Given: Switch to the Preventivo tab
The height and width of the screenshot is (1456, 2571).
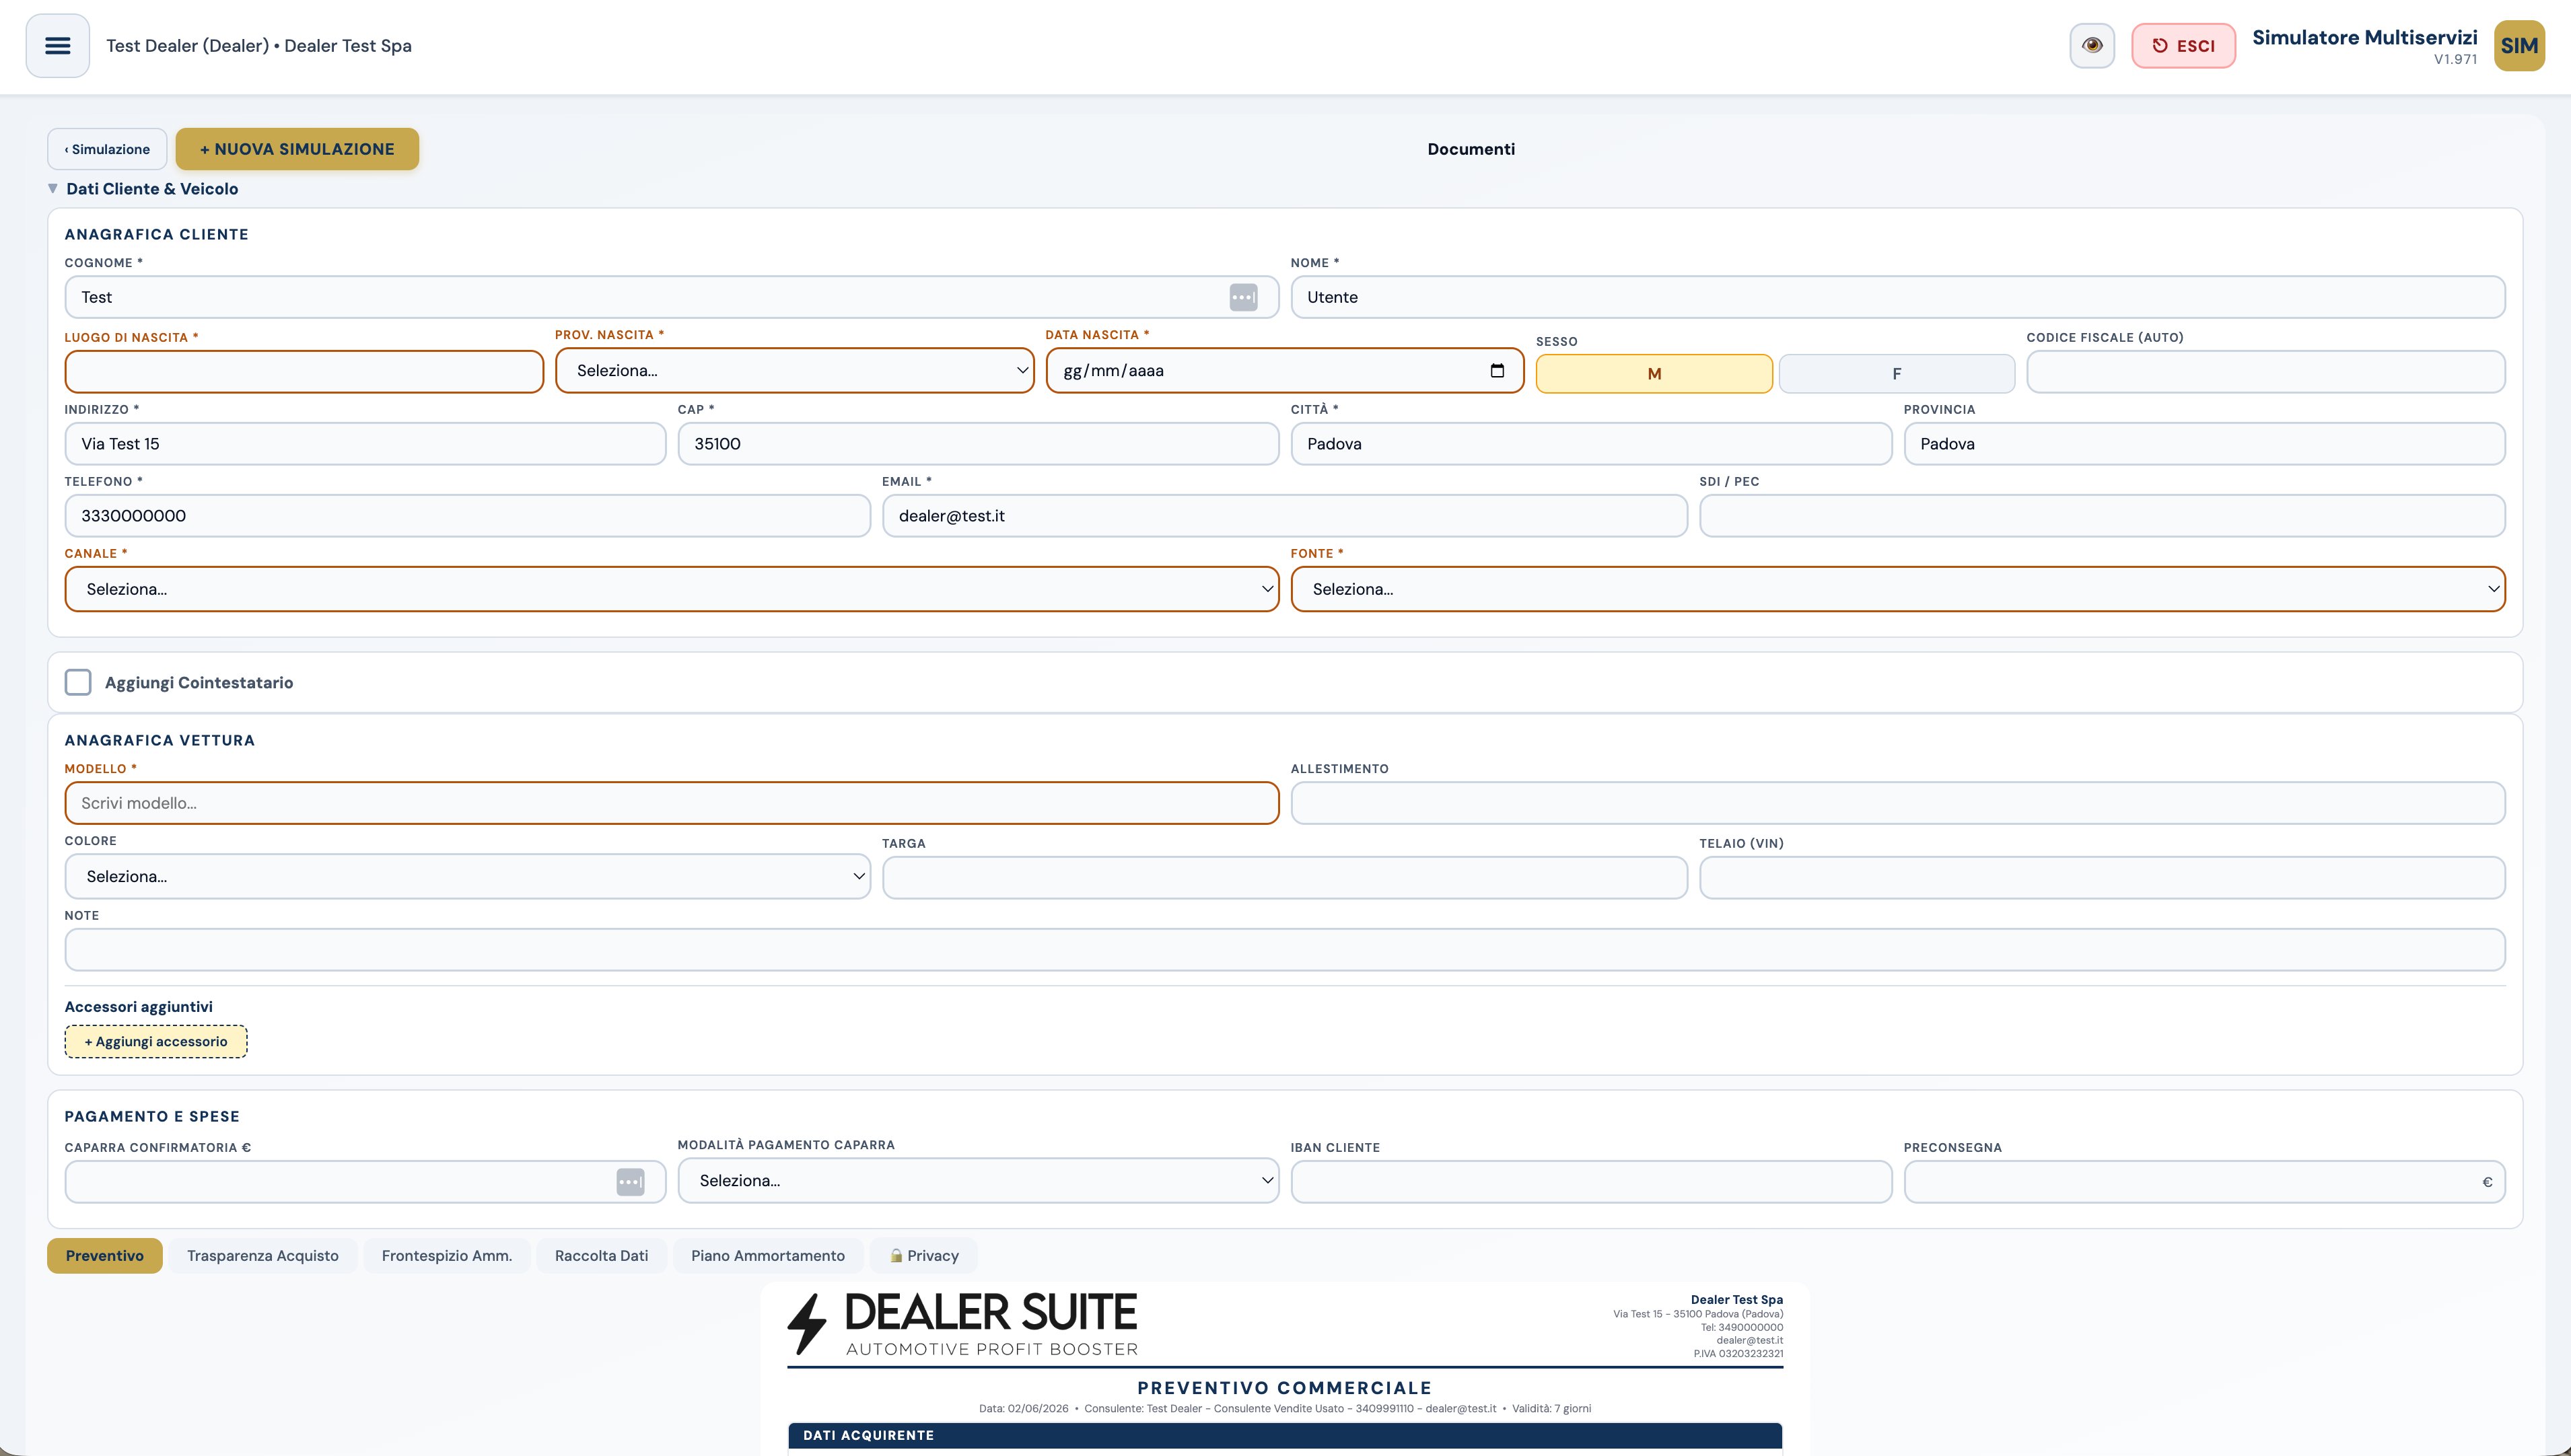Looking at the screenshot, I should coord(105,1256).
